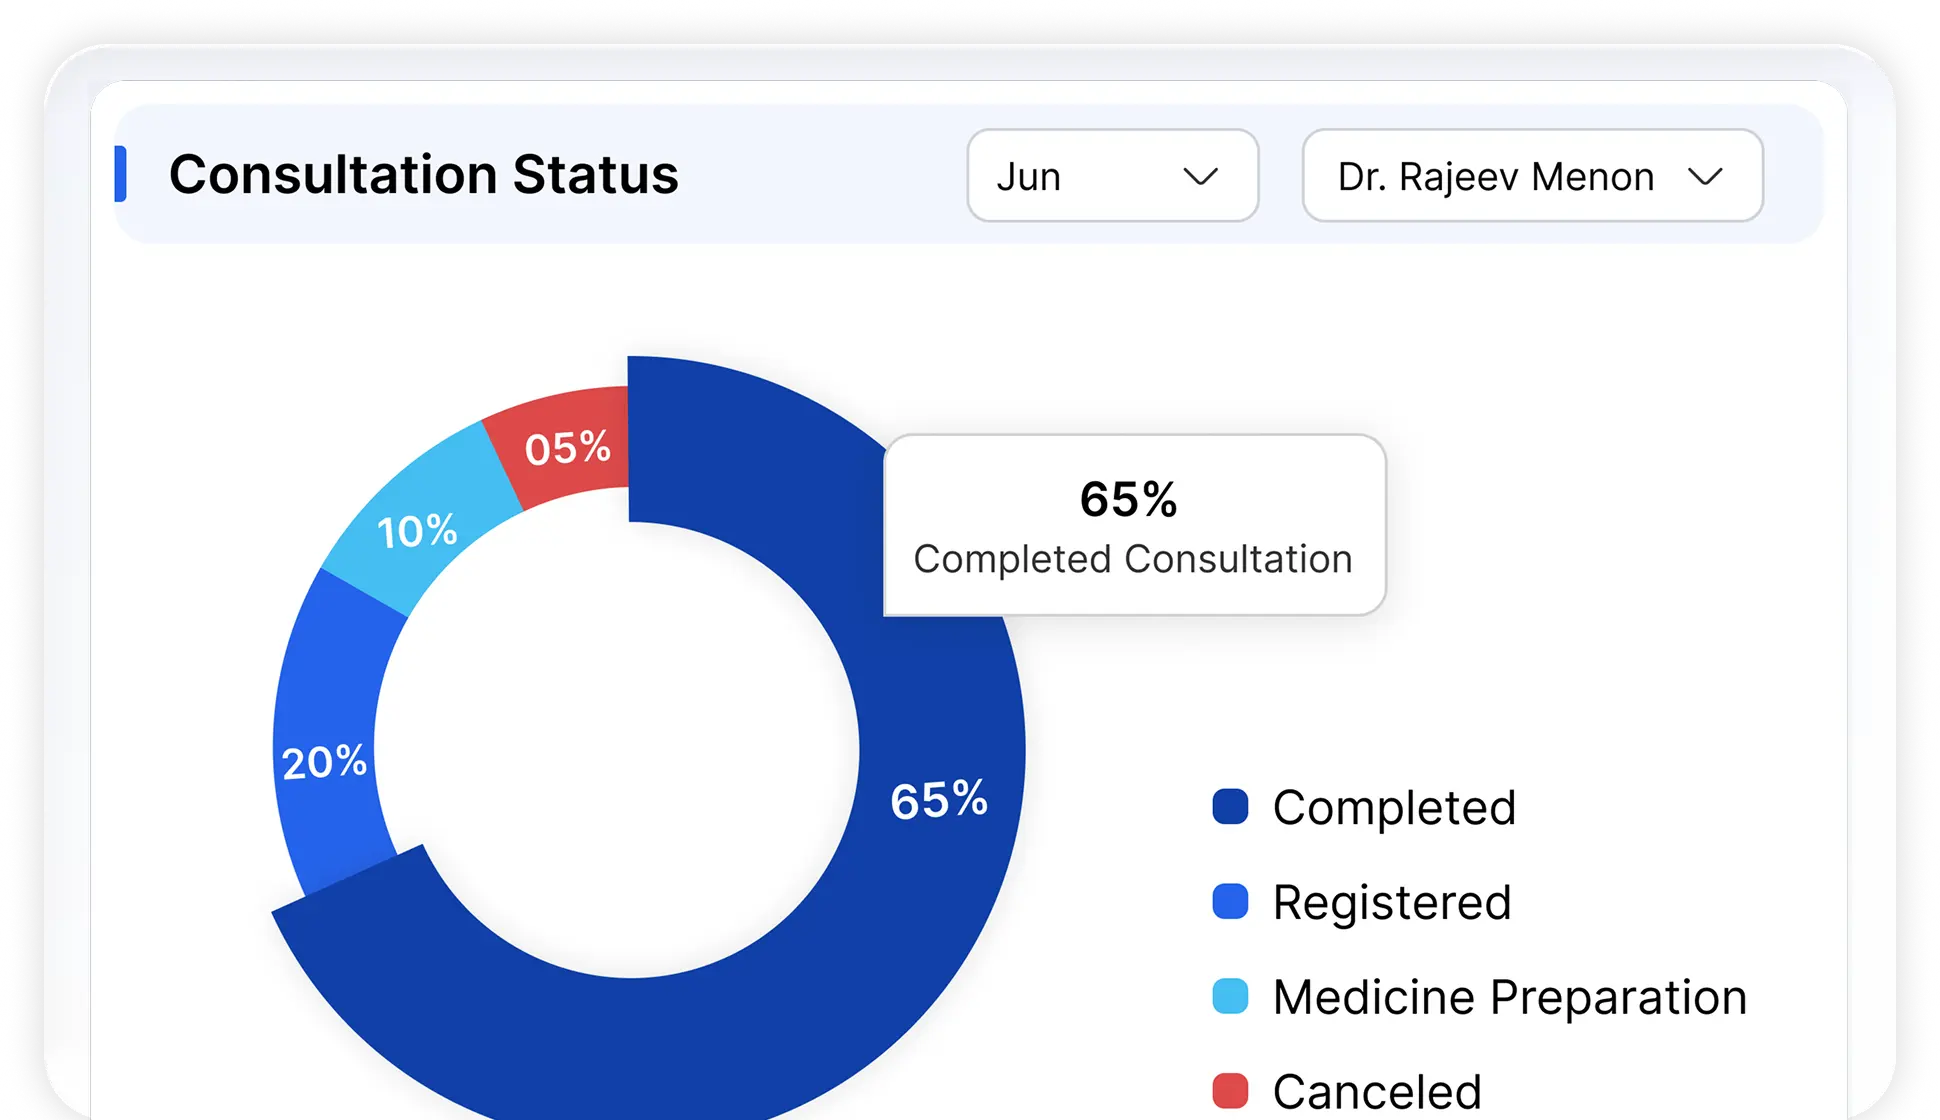Click the white center of donut chart
This screenshot has height=1120, width=1940.
click(x=617, y=750)
